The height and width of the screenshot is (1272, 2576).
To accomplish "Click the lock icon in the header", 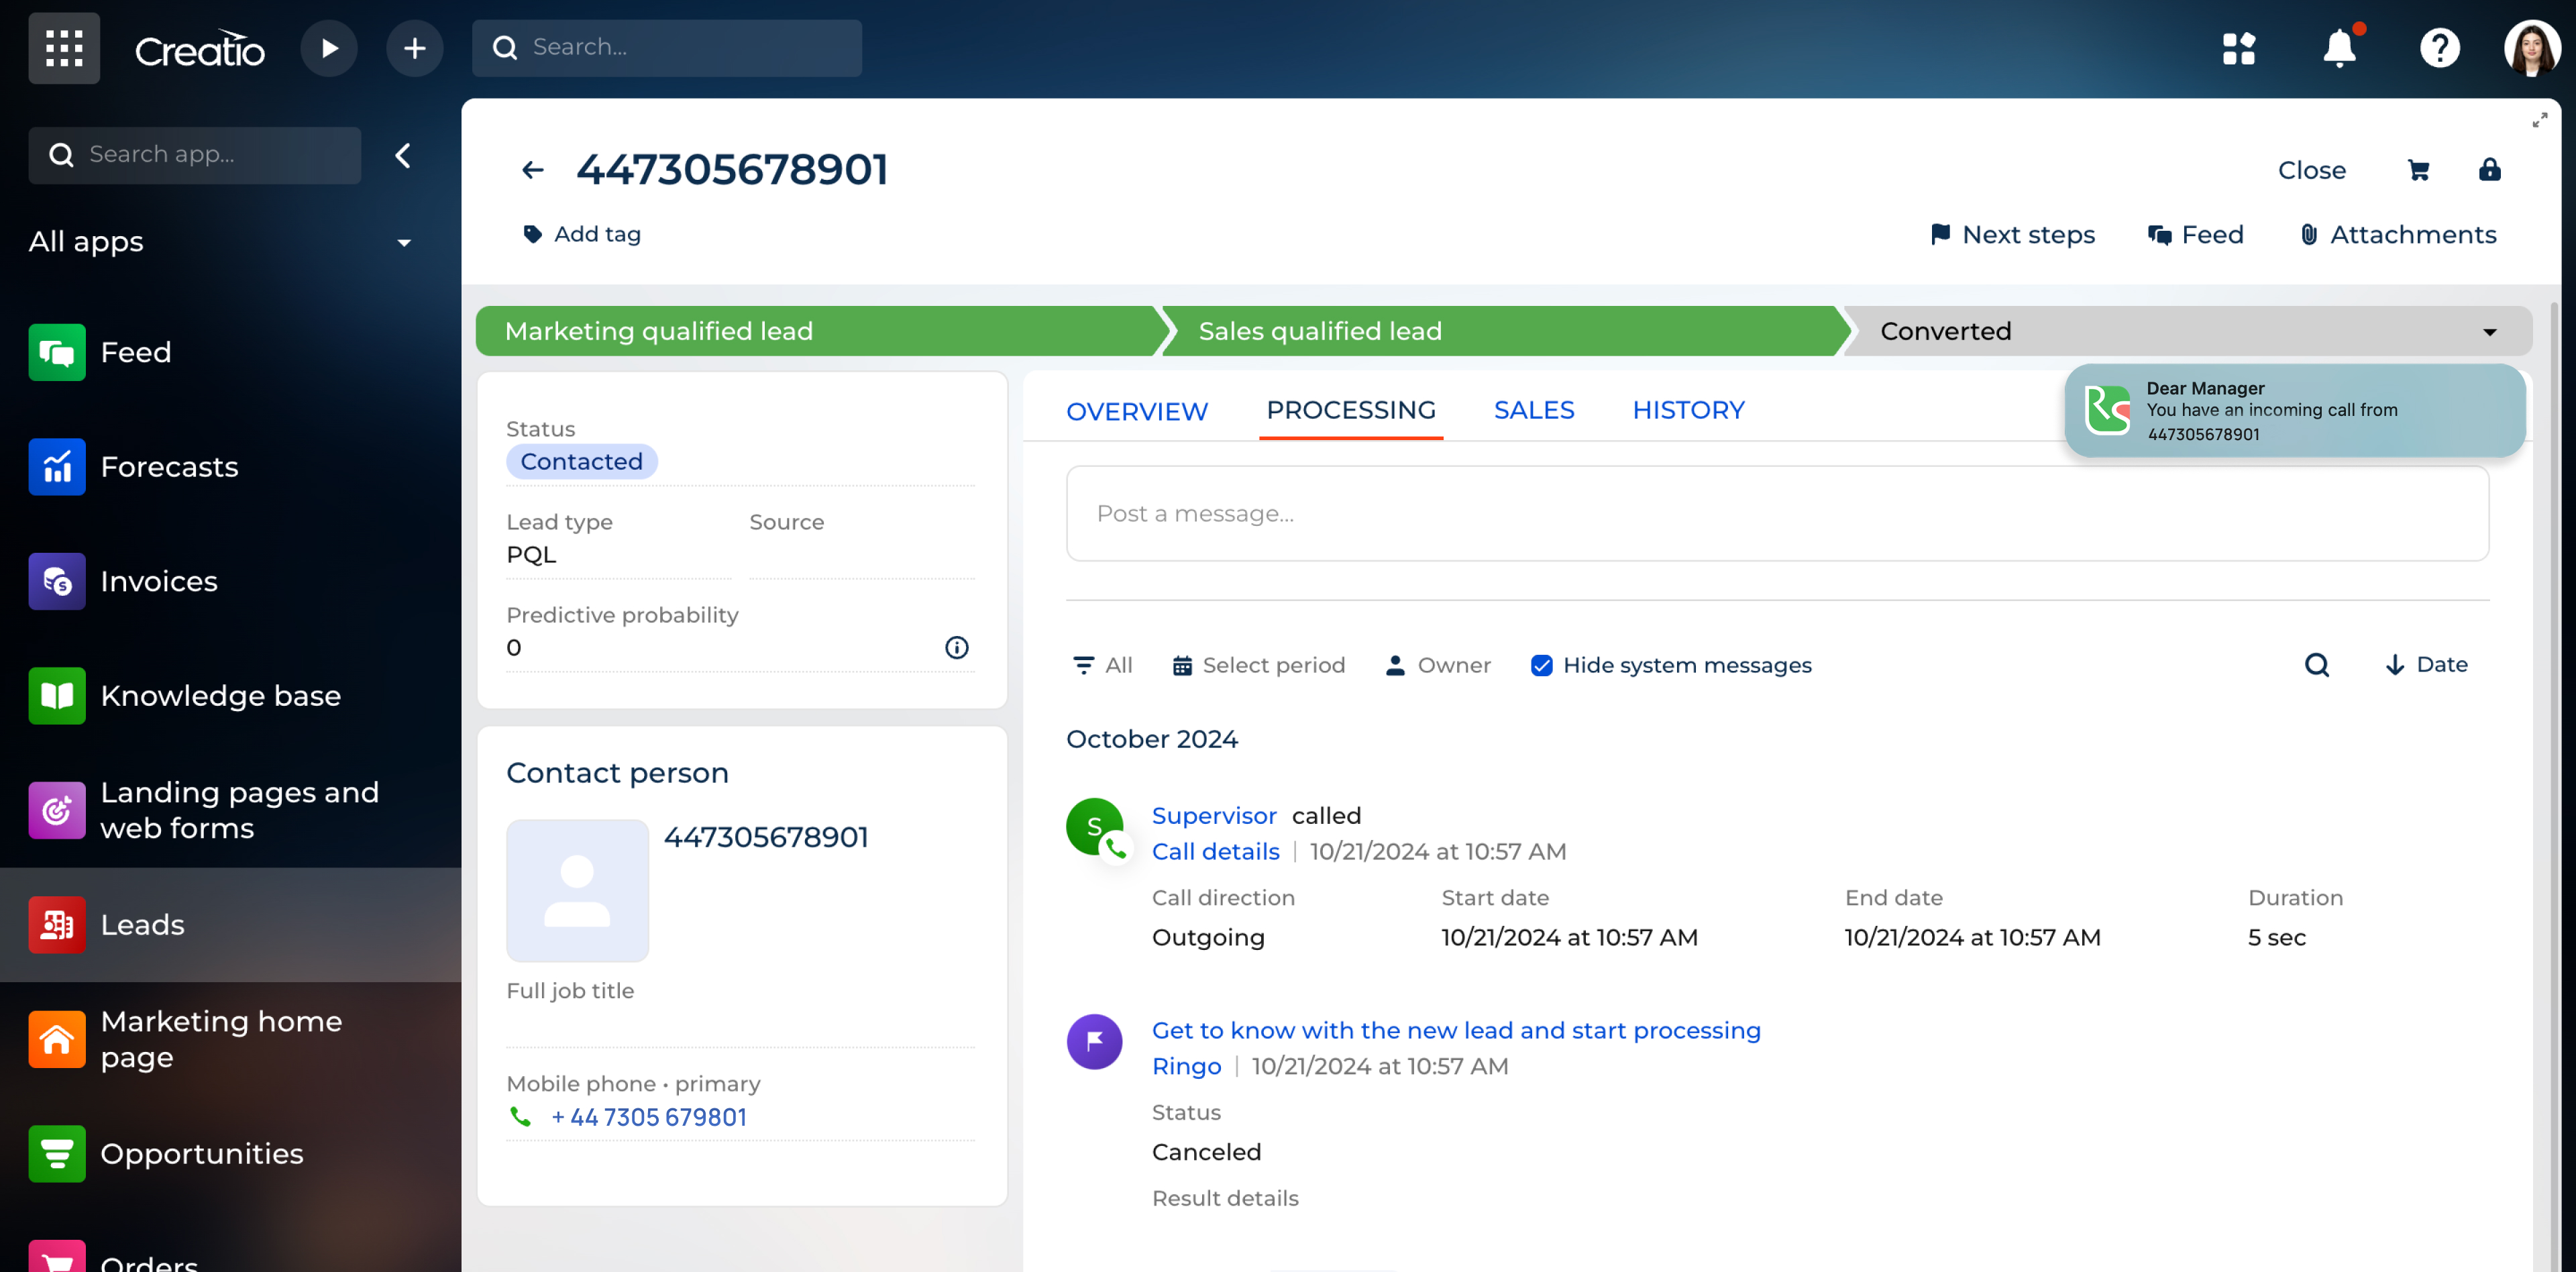I will click(2489, 170).
